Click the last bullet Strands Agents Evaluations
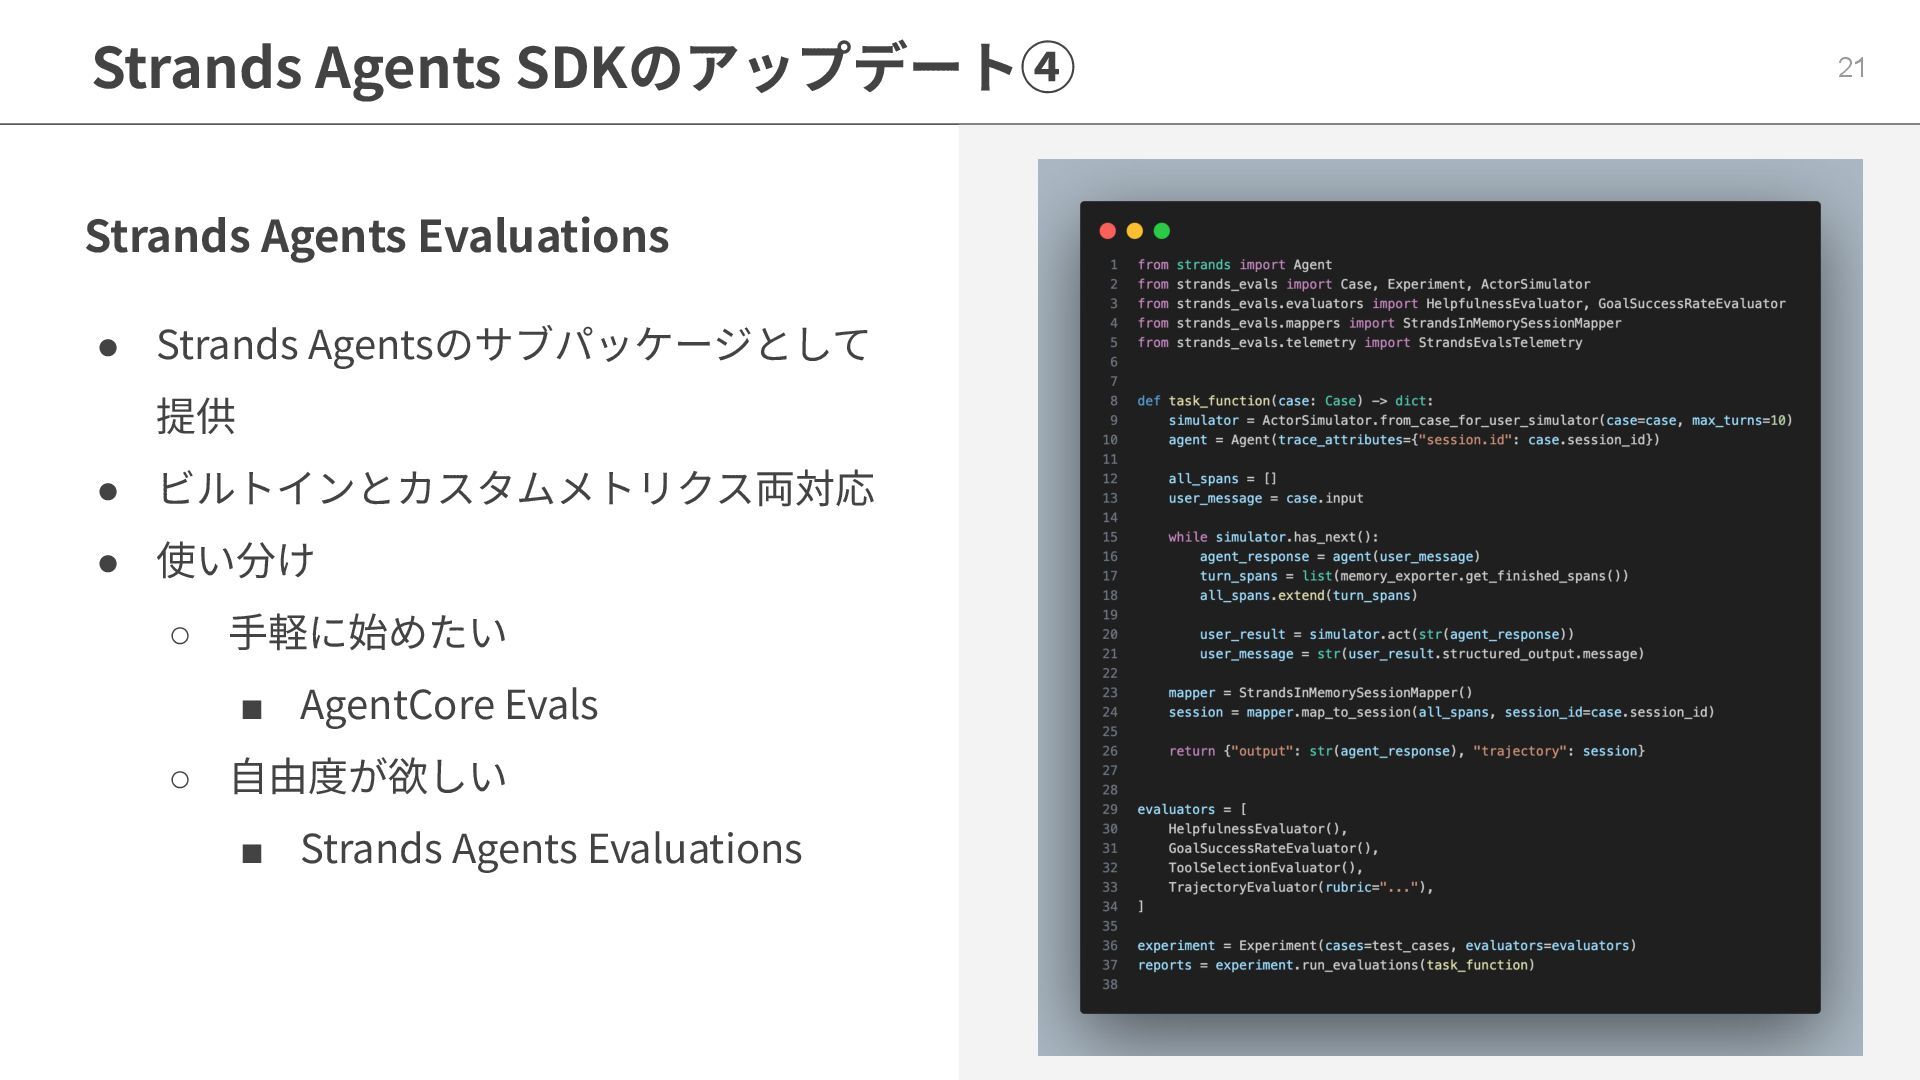Screen dimensions: 1920x1080 click(x=550, y=849)
